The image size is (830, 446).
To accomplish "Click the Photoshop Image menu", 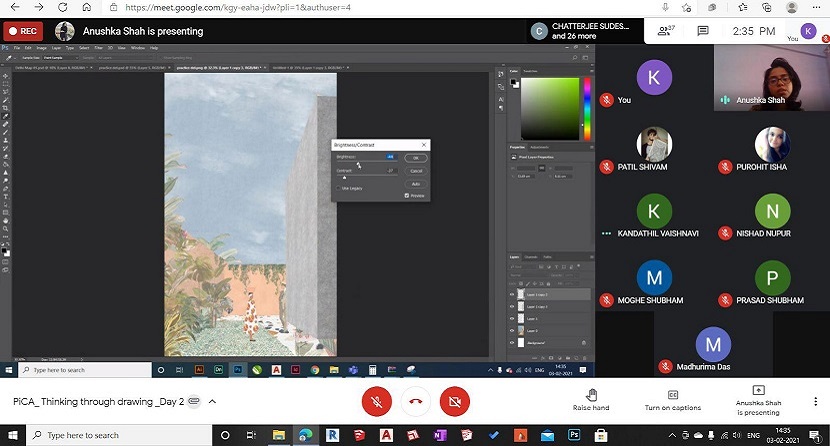I will tap(40, 48).
